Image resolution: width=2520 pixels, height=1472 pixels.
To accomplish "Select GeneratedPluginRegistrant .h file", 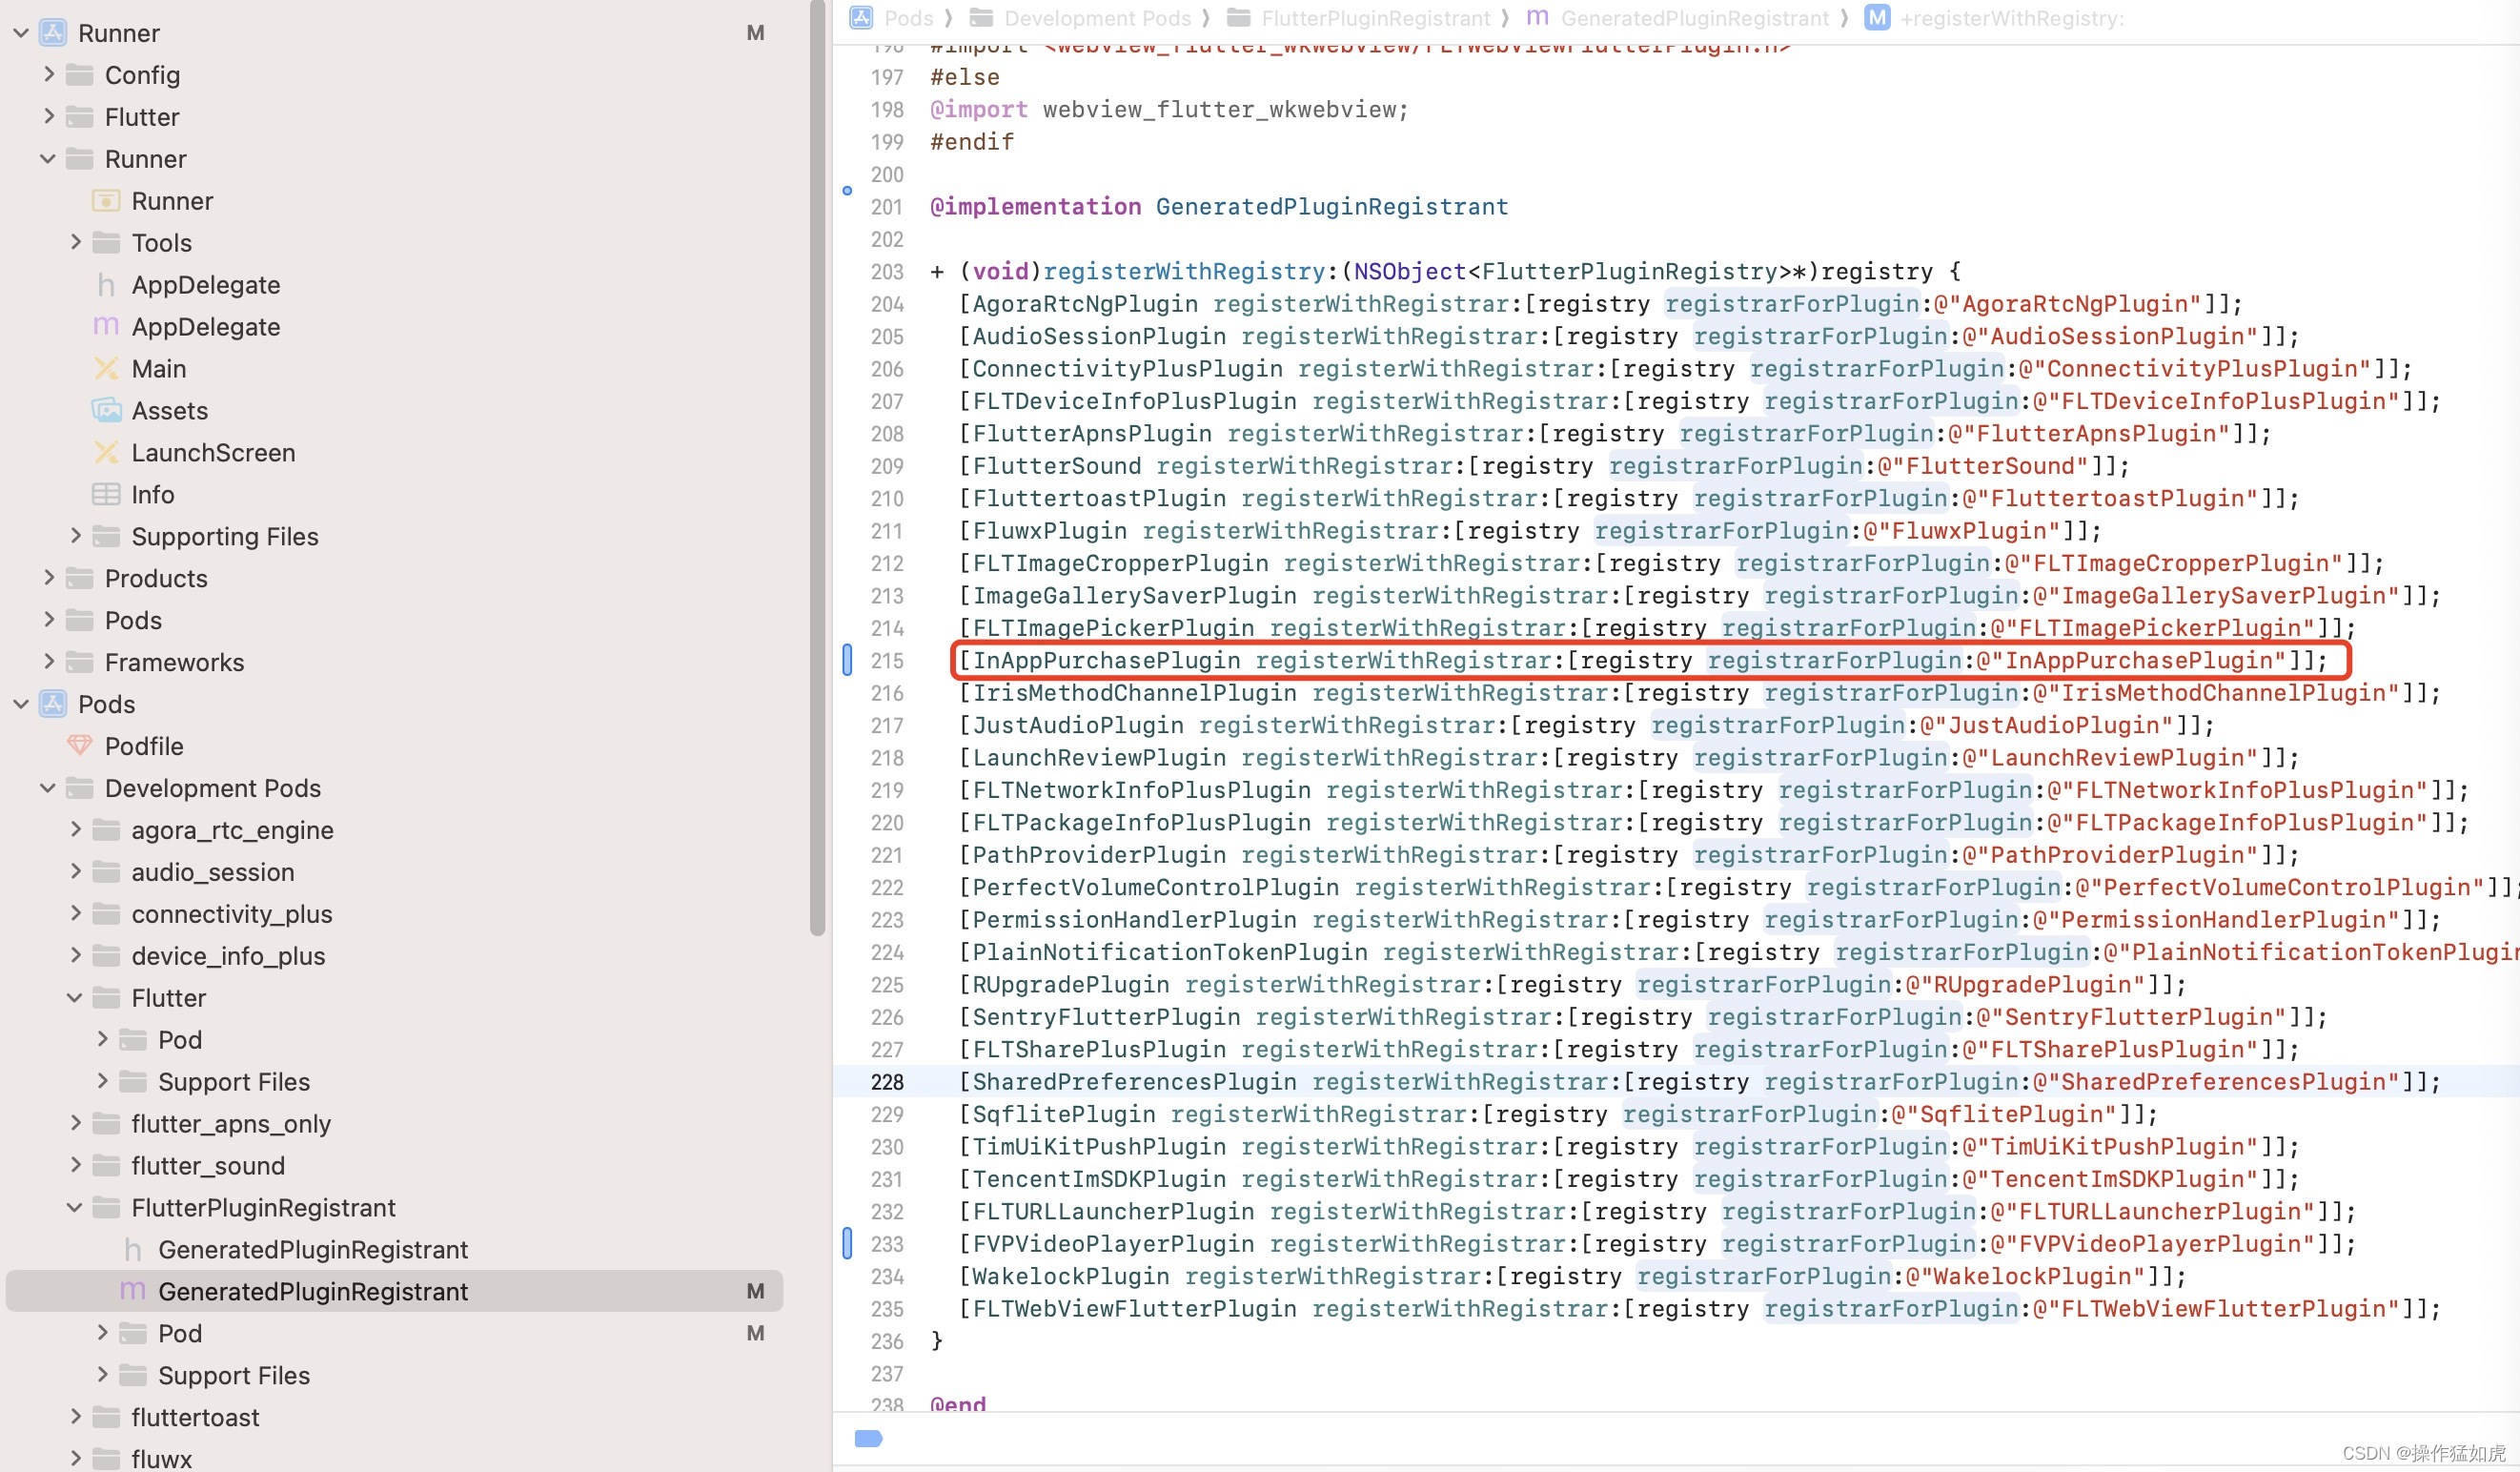I will point(314,1250).
